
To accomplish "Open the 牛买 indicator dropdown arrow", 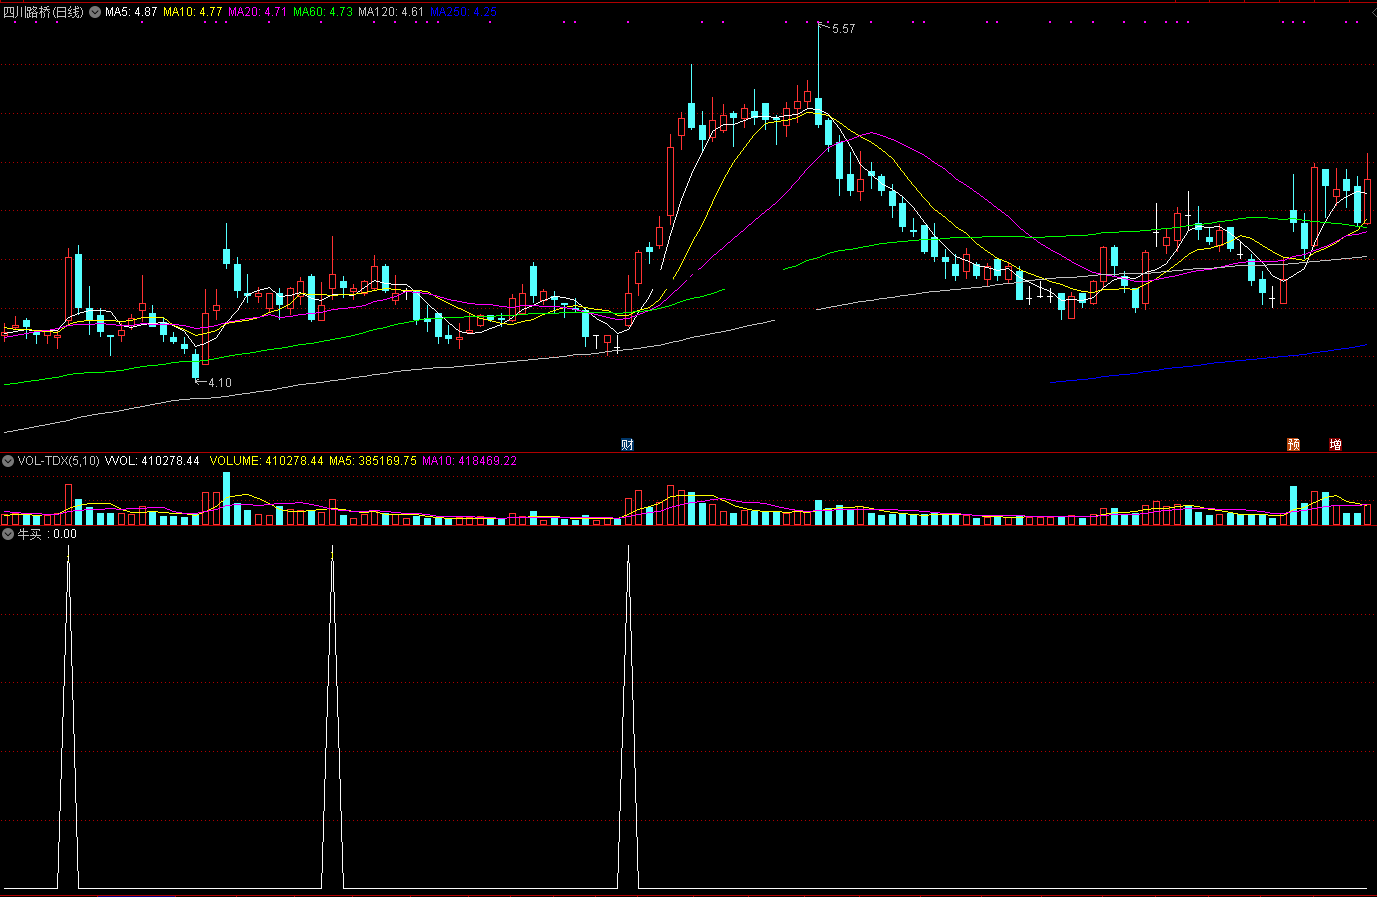I will pos(8,534).
